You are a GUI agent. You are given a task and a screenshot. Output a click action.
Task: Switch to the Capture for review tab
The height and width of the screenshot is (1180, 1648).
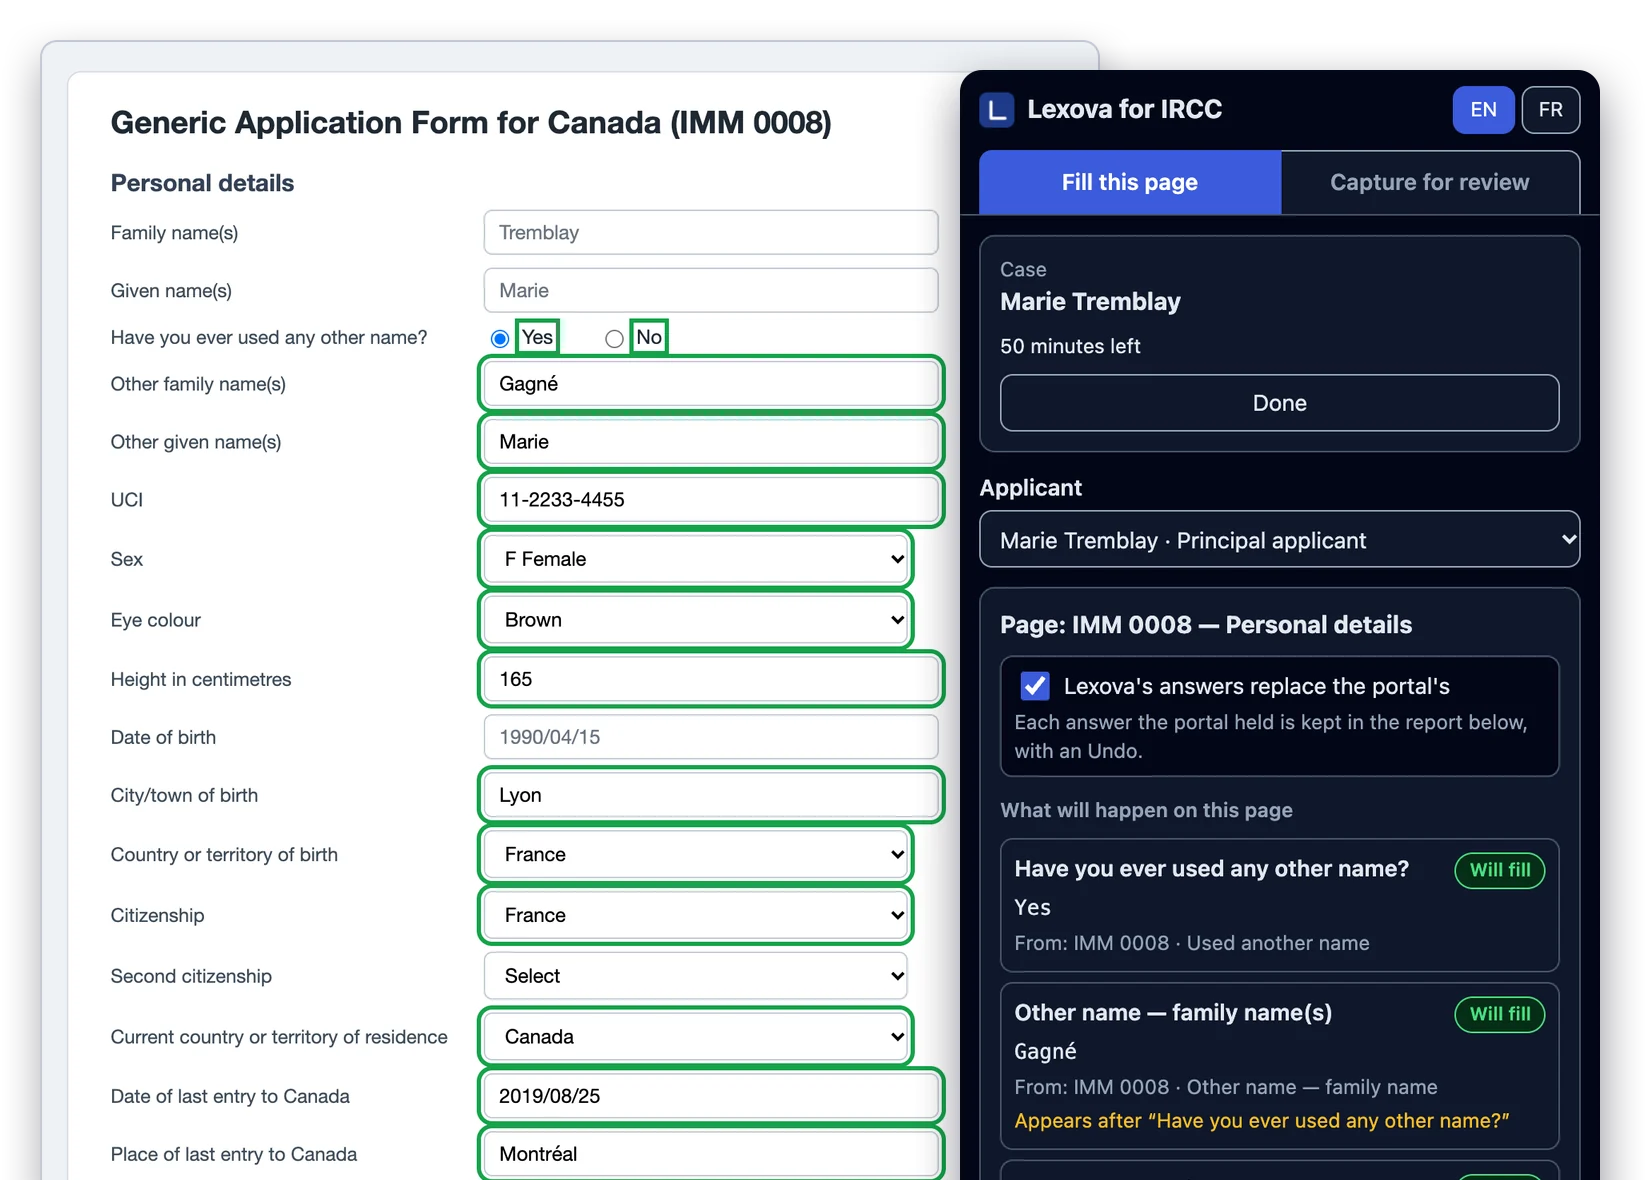point(1430,182)
